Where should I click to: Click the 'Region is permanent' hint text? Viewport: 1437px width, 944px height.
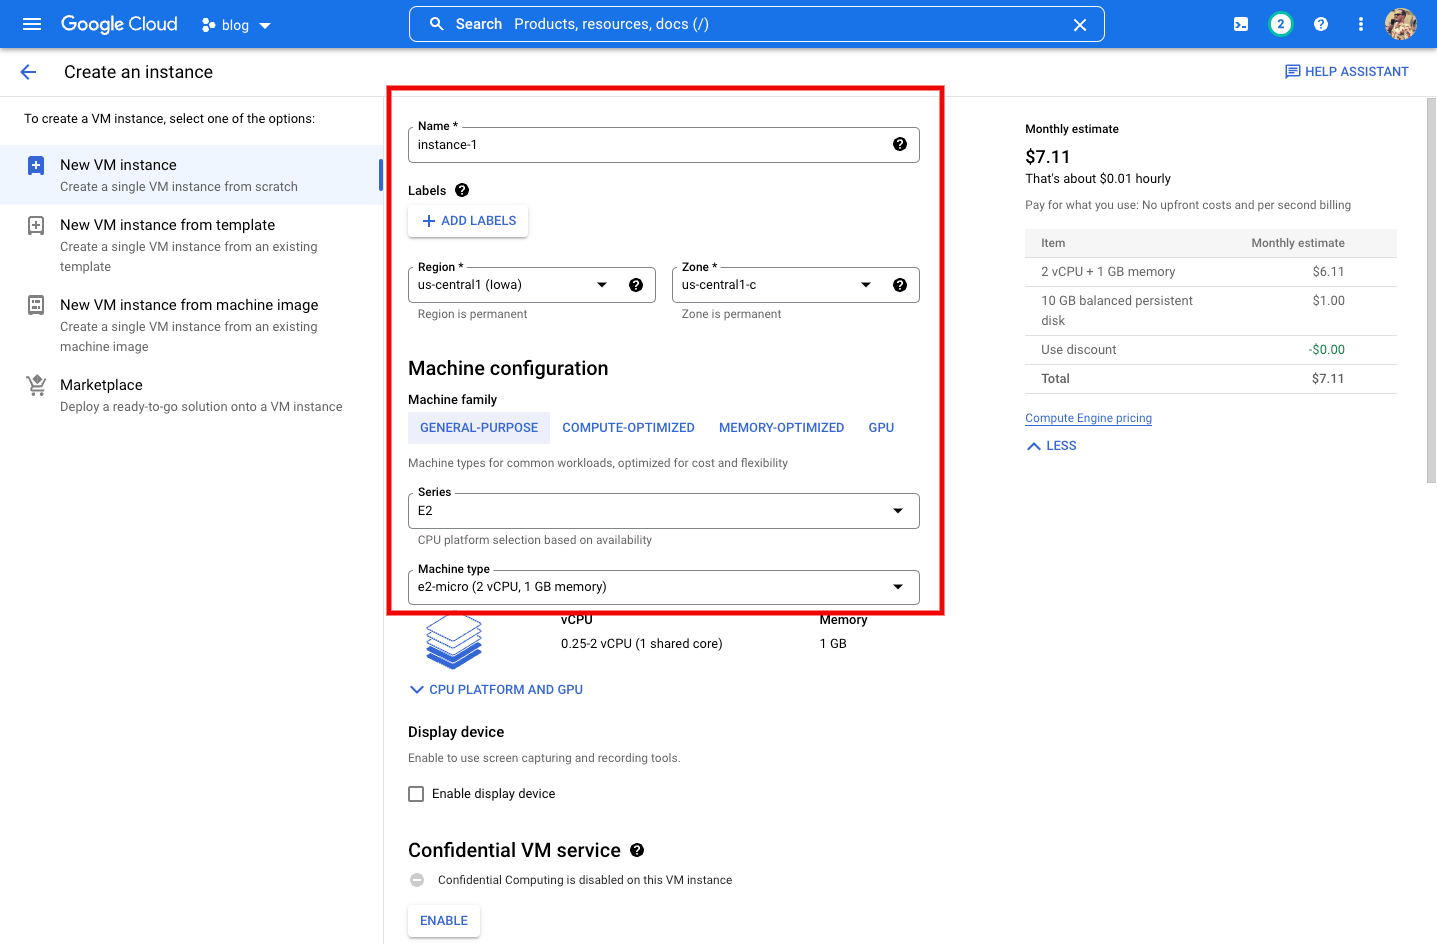point(472,314)
